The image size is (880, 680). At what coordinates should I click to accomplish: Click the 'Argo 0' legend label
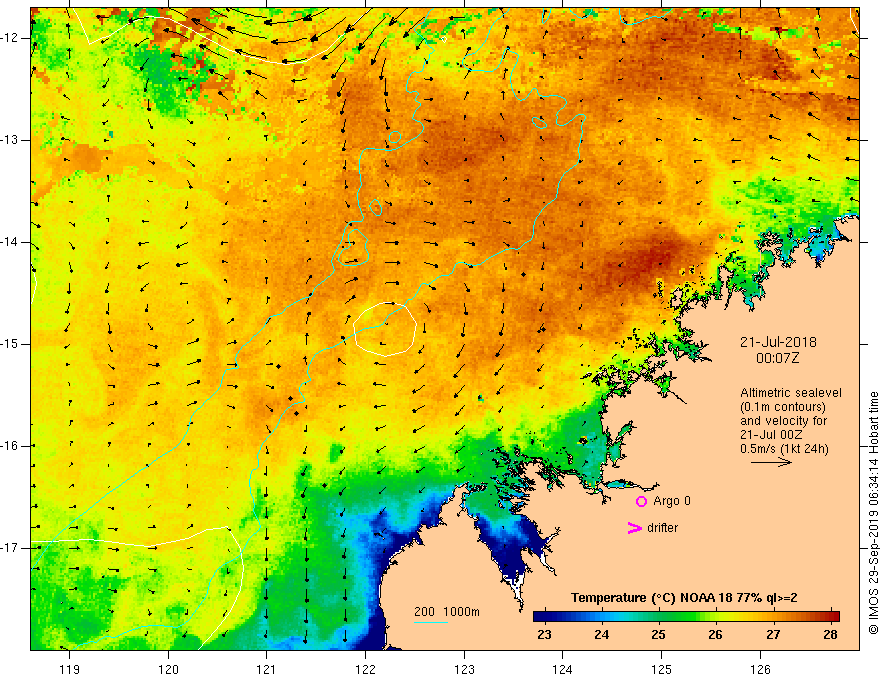672,501
